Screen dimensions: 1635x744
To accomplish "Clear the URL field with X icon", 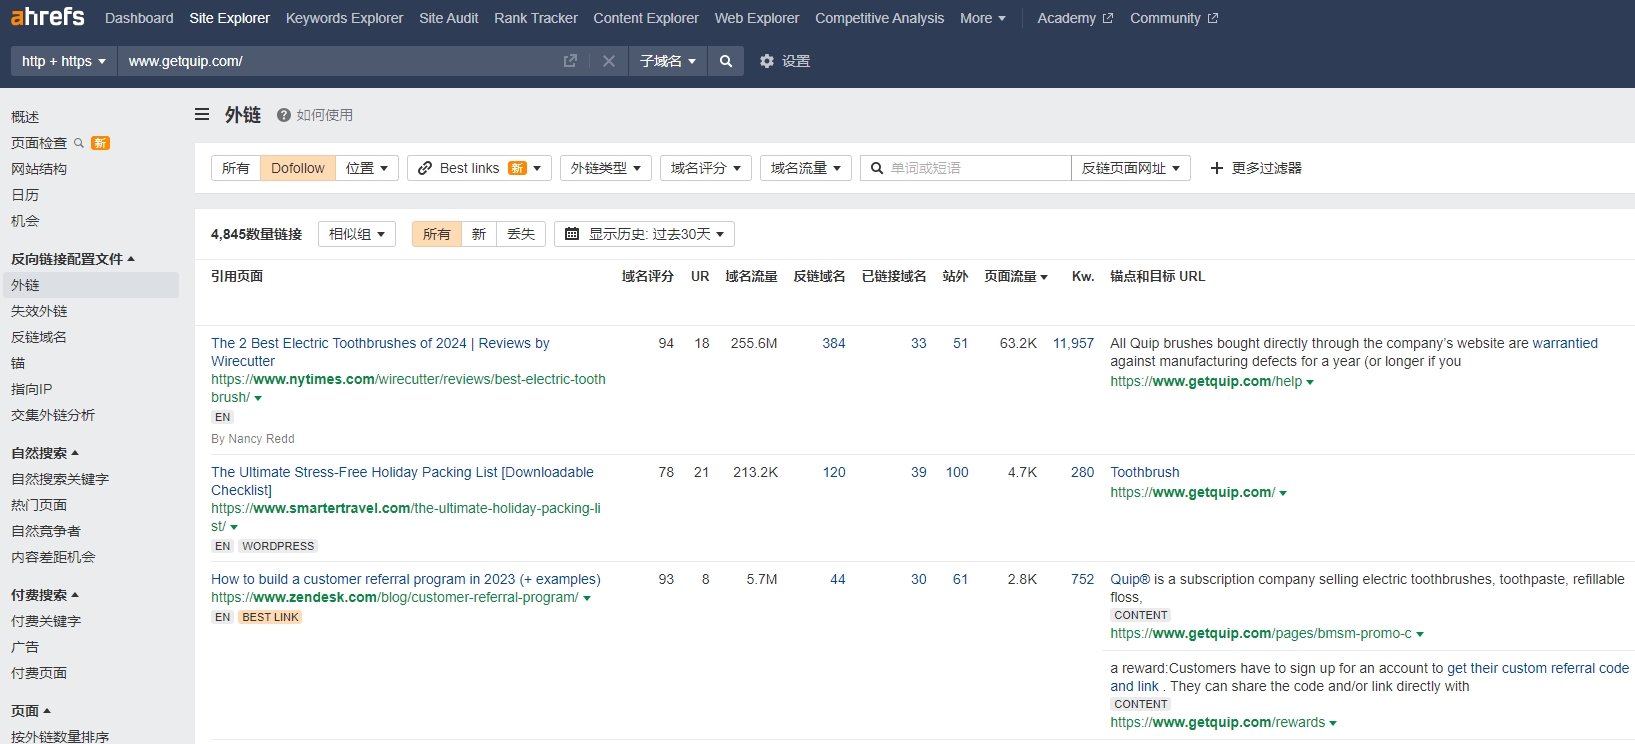I will tap(608, 61).
